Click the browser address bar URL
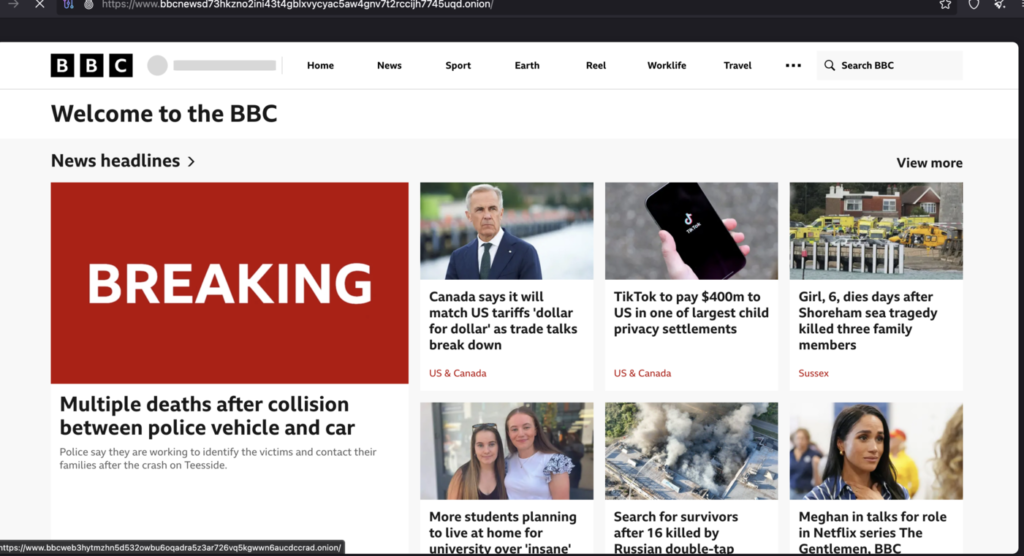Screen dimensions: 1024x556 (297, 5)
